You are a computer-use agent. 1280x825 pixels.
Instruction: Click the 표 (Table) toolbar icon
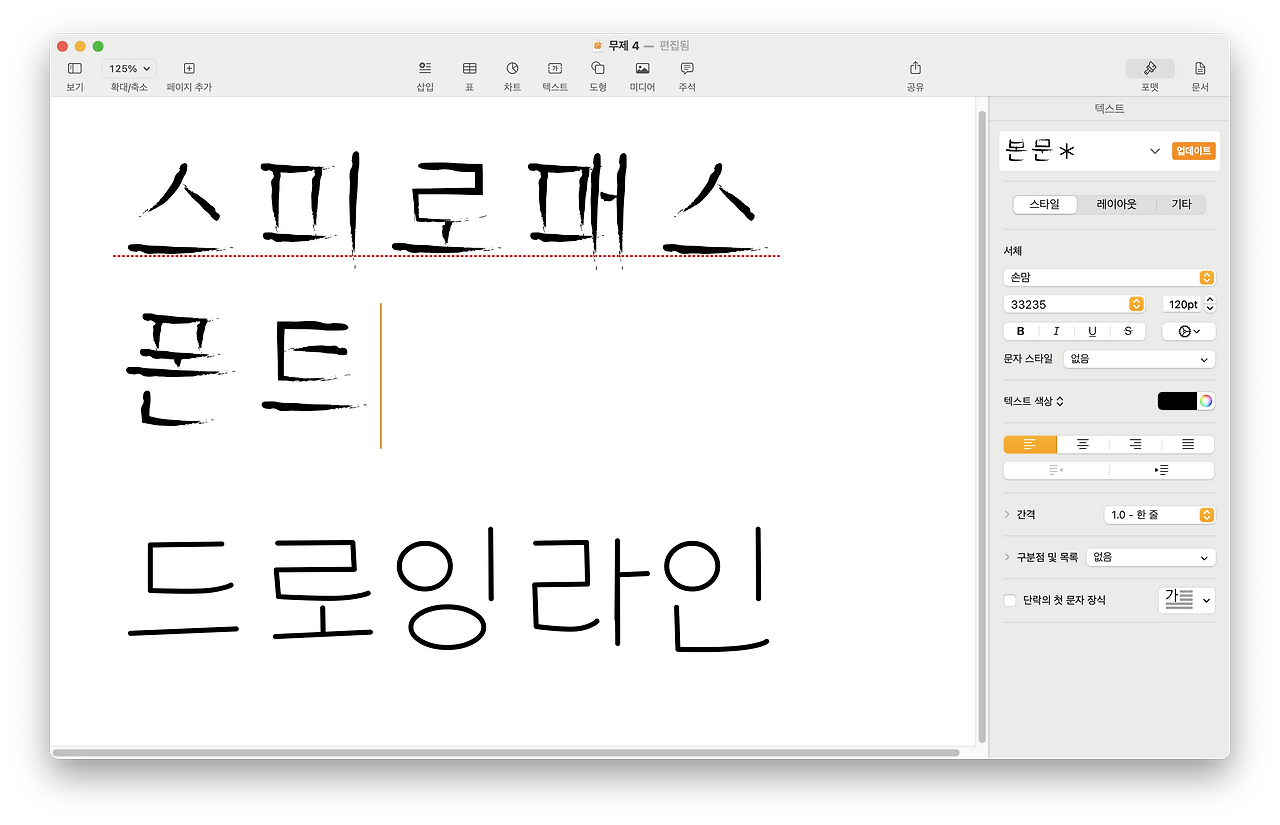469,68
